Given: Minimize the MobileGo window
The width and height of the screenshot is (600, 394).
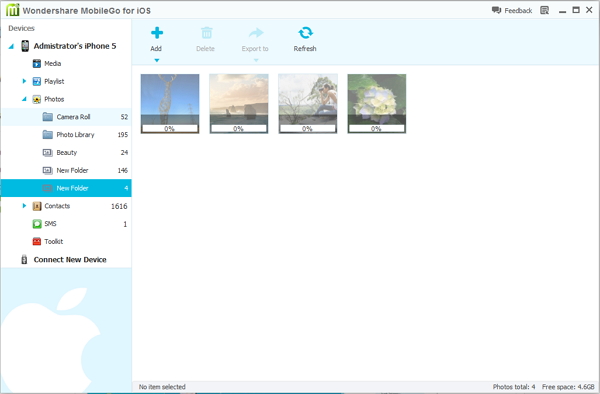Looking at the screenshot, I should (x=562, y=11).
